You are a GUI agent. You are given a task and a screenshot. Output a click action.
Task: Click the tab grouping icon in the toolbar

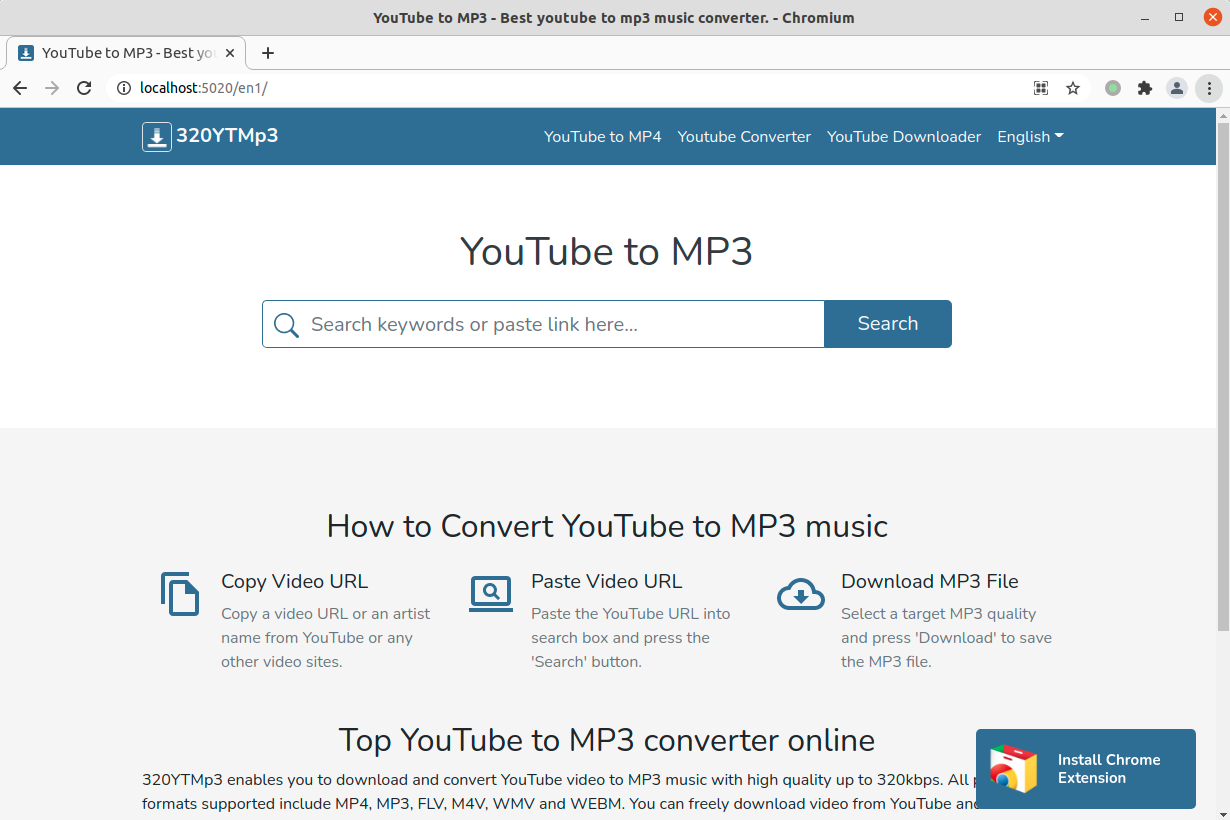[1040, 88]
